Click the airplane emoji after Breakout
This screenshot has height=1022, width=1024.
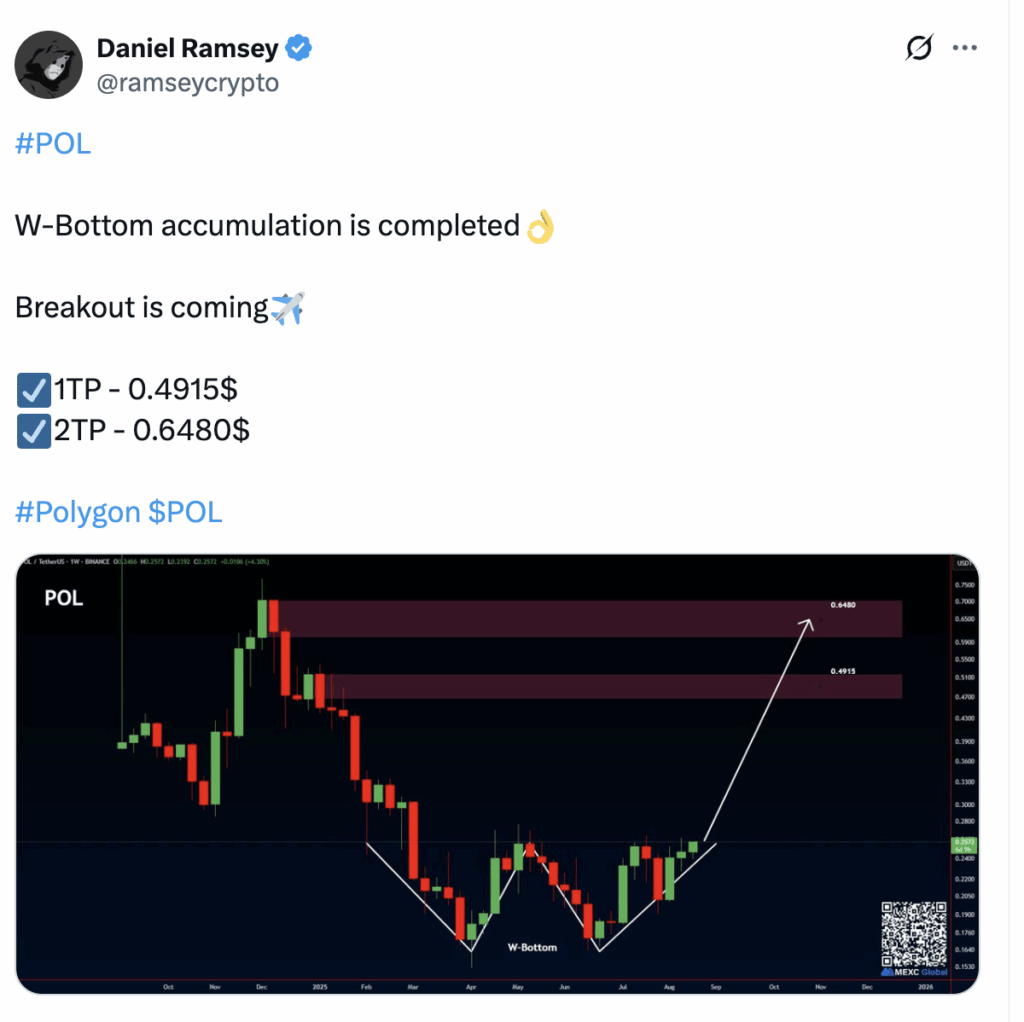288,308
